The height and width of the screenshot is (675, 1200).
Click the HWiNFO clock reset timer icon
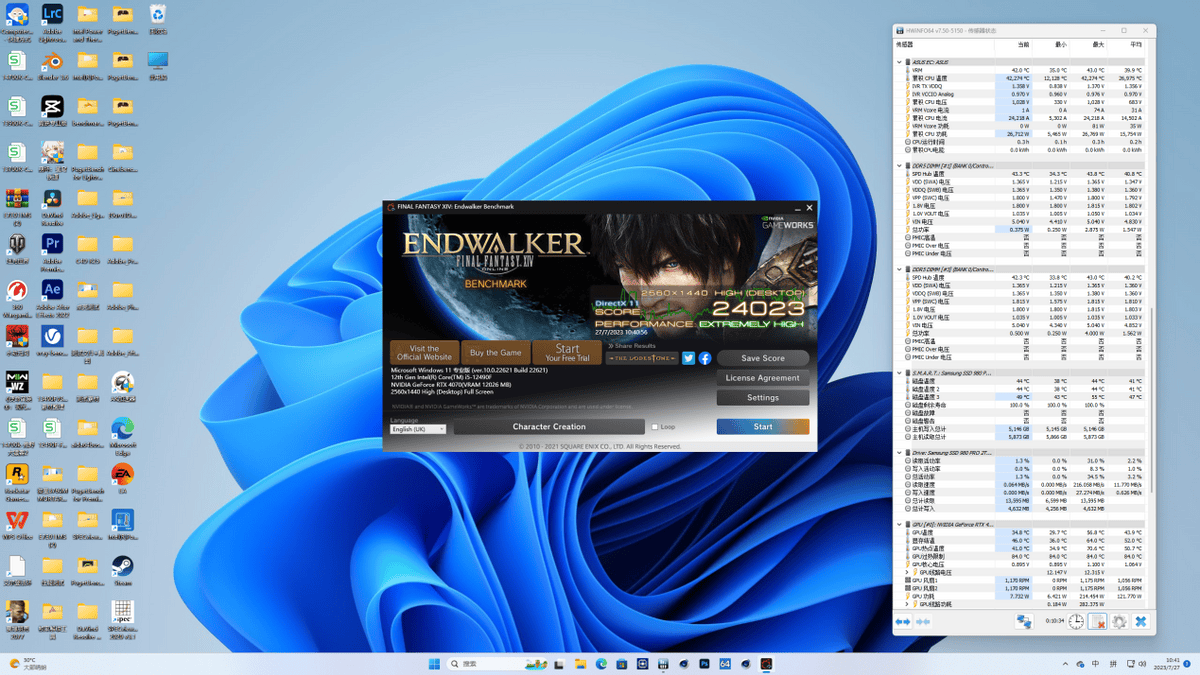point(1076,621)
